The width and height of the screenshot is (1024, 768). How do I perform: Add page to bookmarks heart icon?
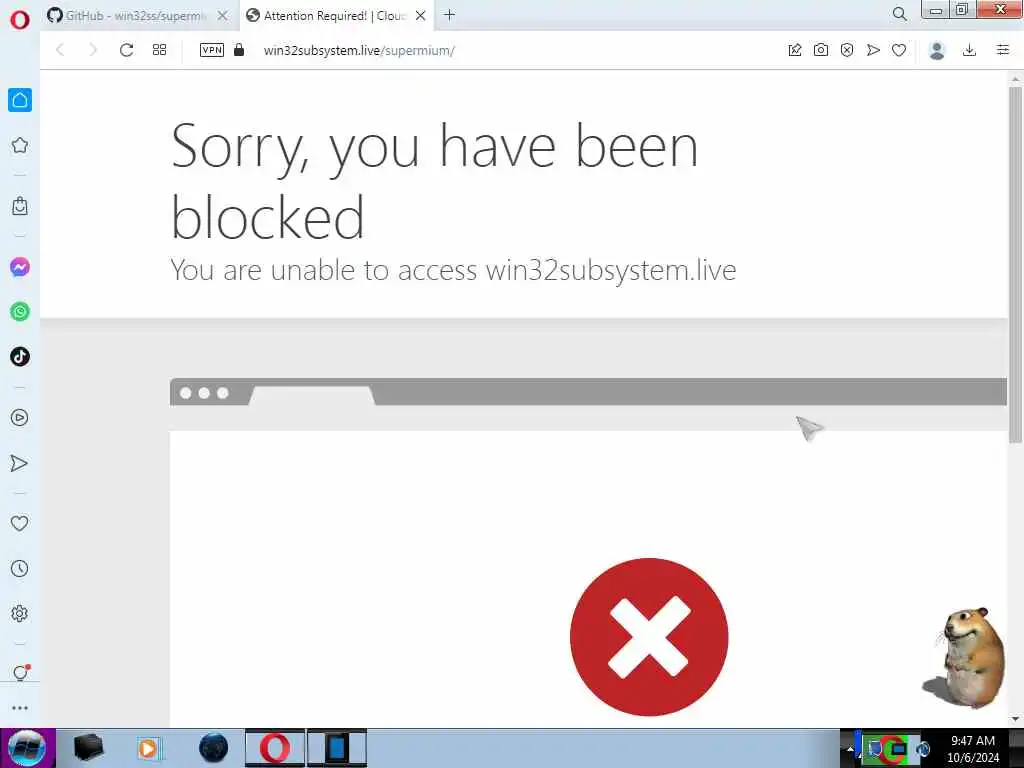(x=899, y=50)
